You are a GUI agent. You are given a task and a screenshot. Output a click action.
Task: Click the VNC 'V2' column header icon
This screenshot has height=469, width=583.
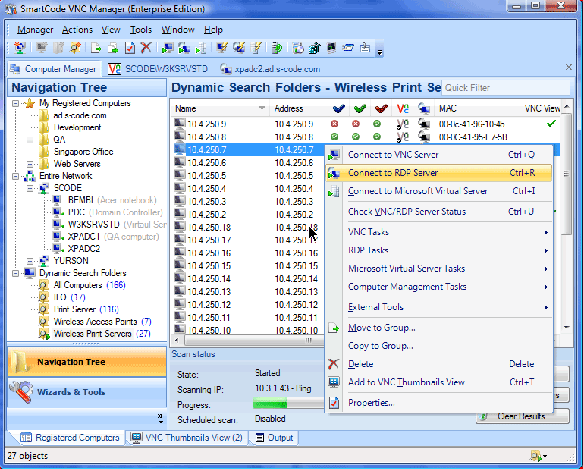pos(403,109)
